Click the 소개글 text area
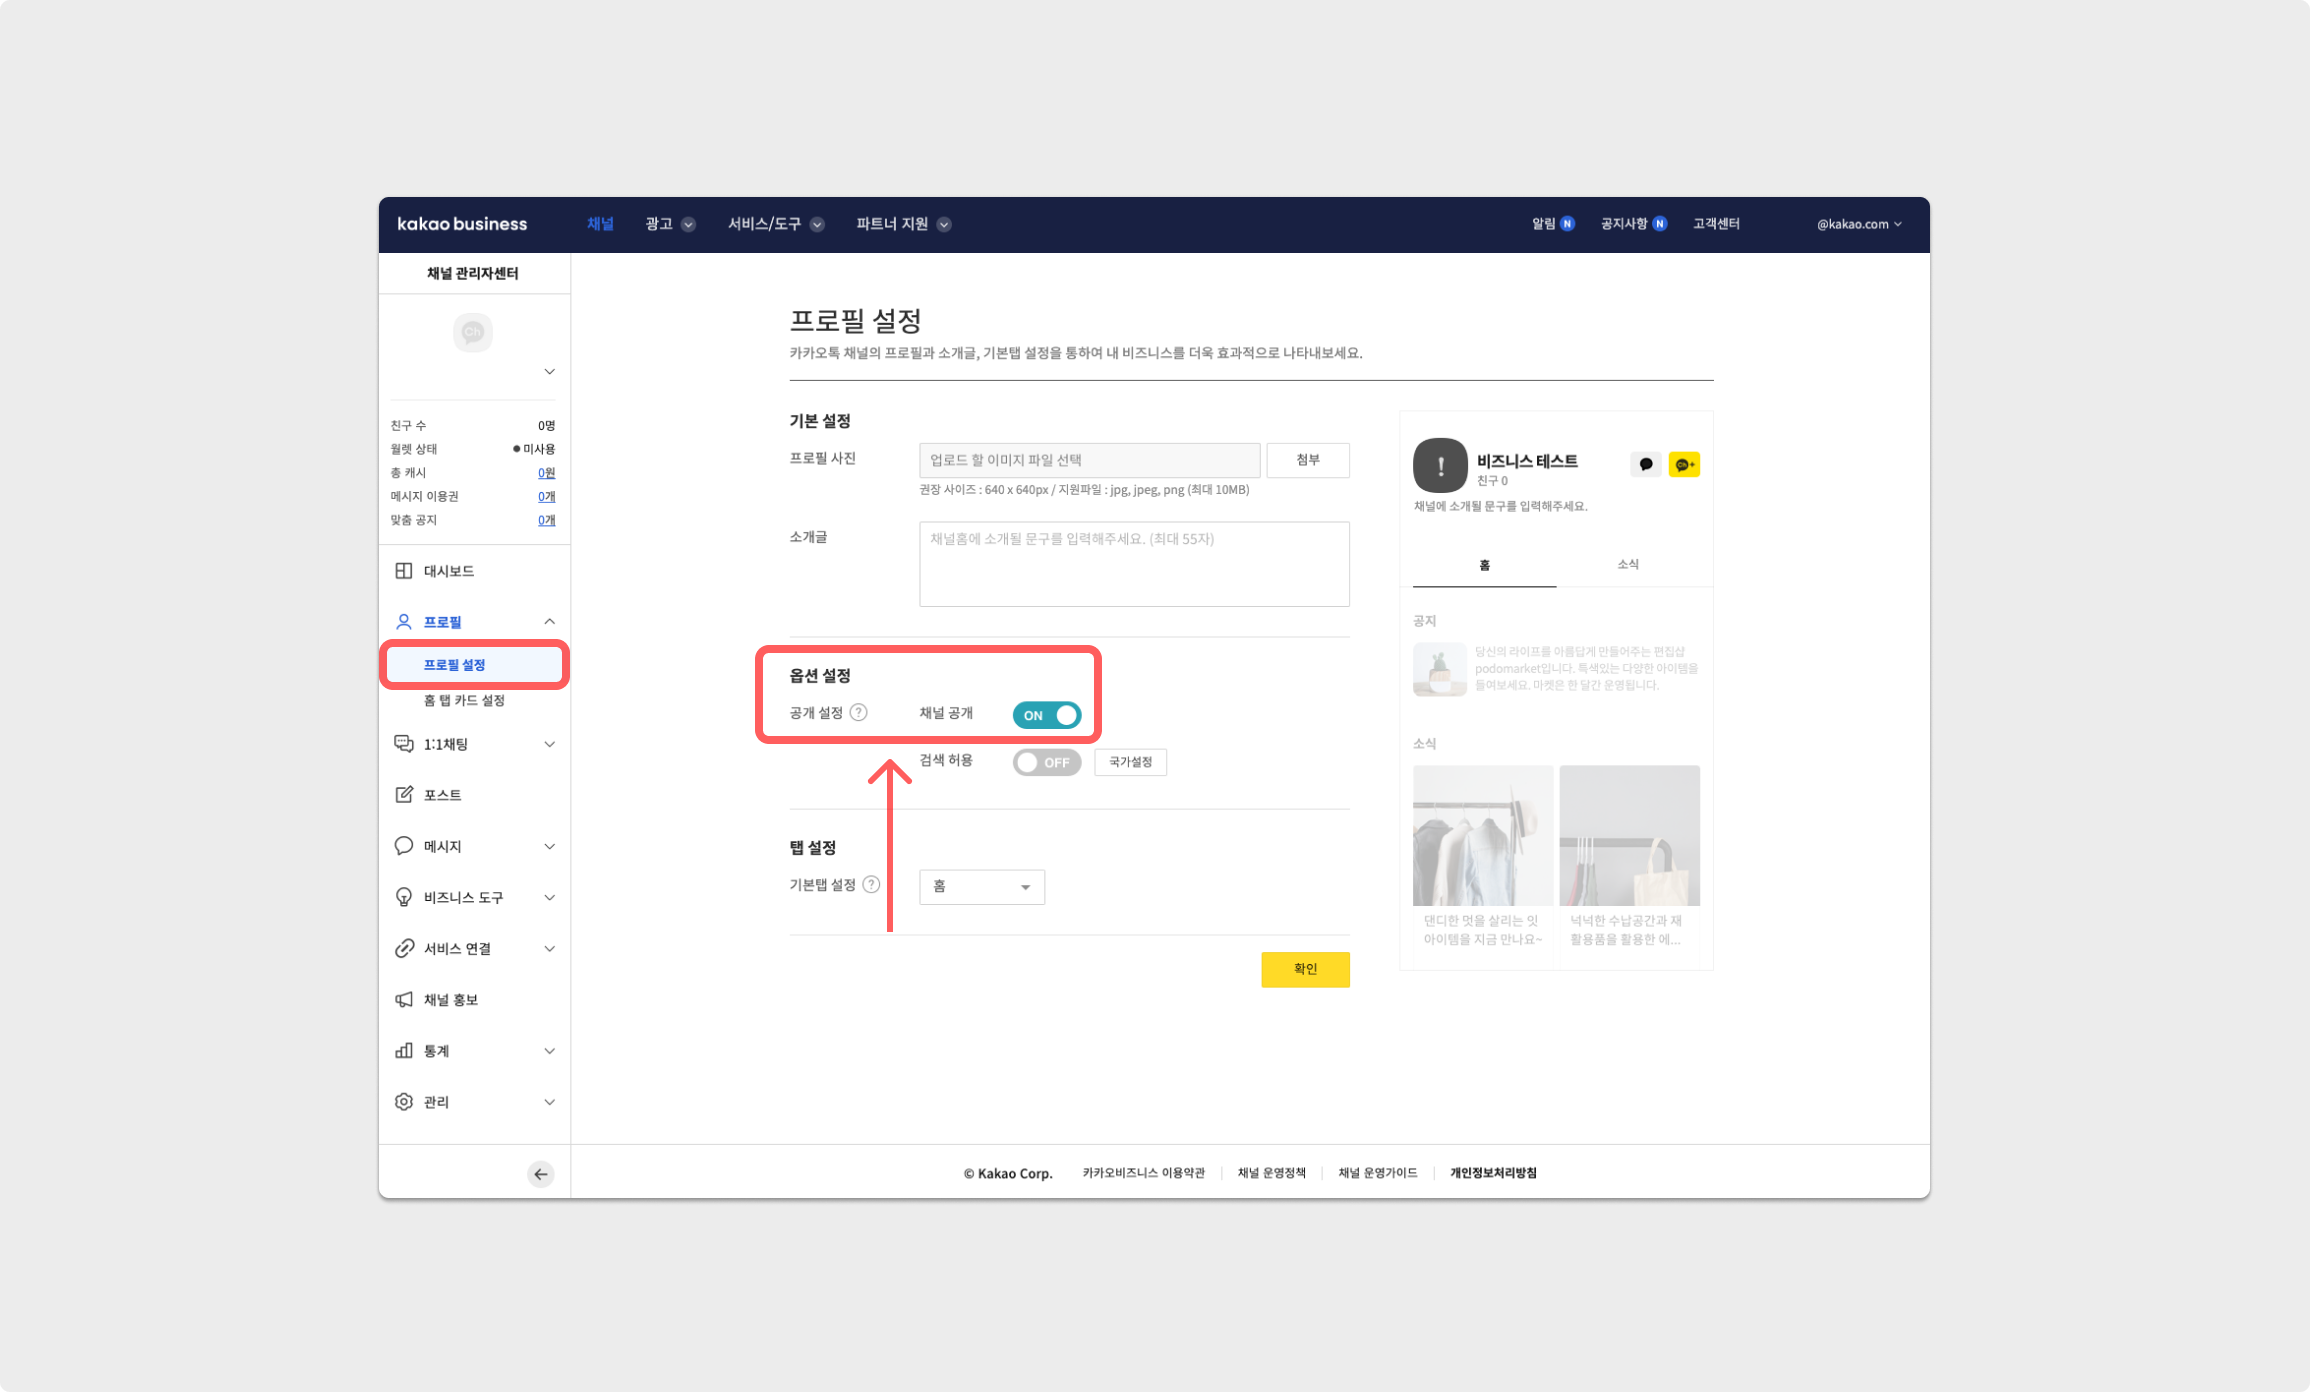This screenshot has width=2310, height=1392. [x=1134, y=564]
